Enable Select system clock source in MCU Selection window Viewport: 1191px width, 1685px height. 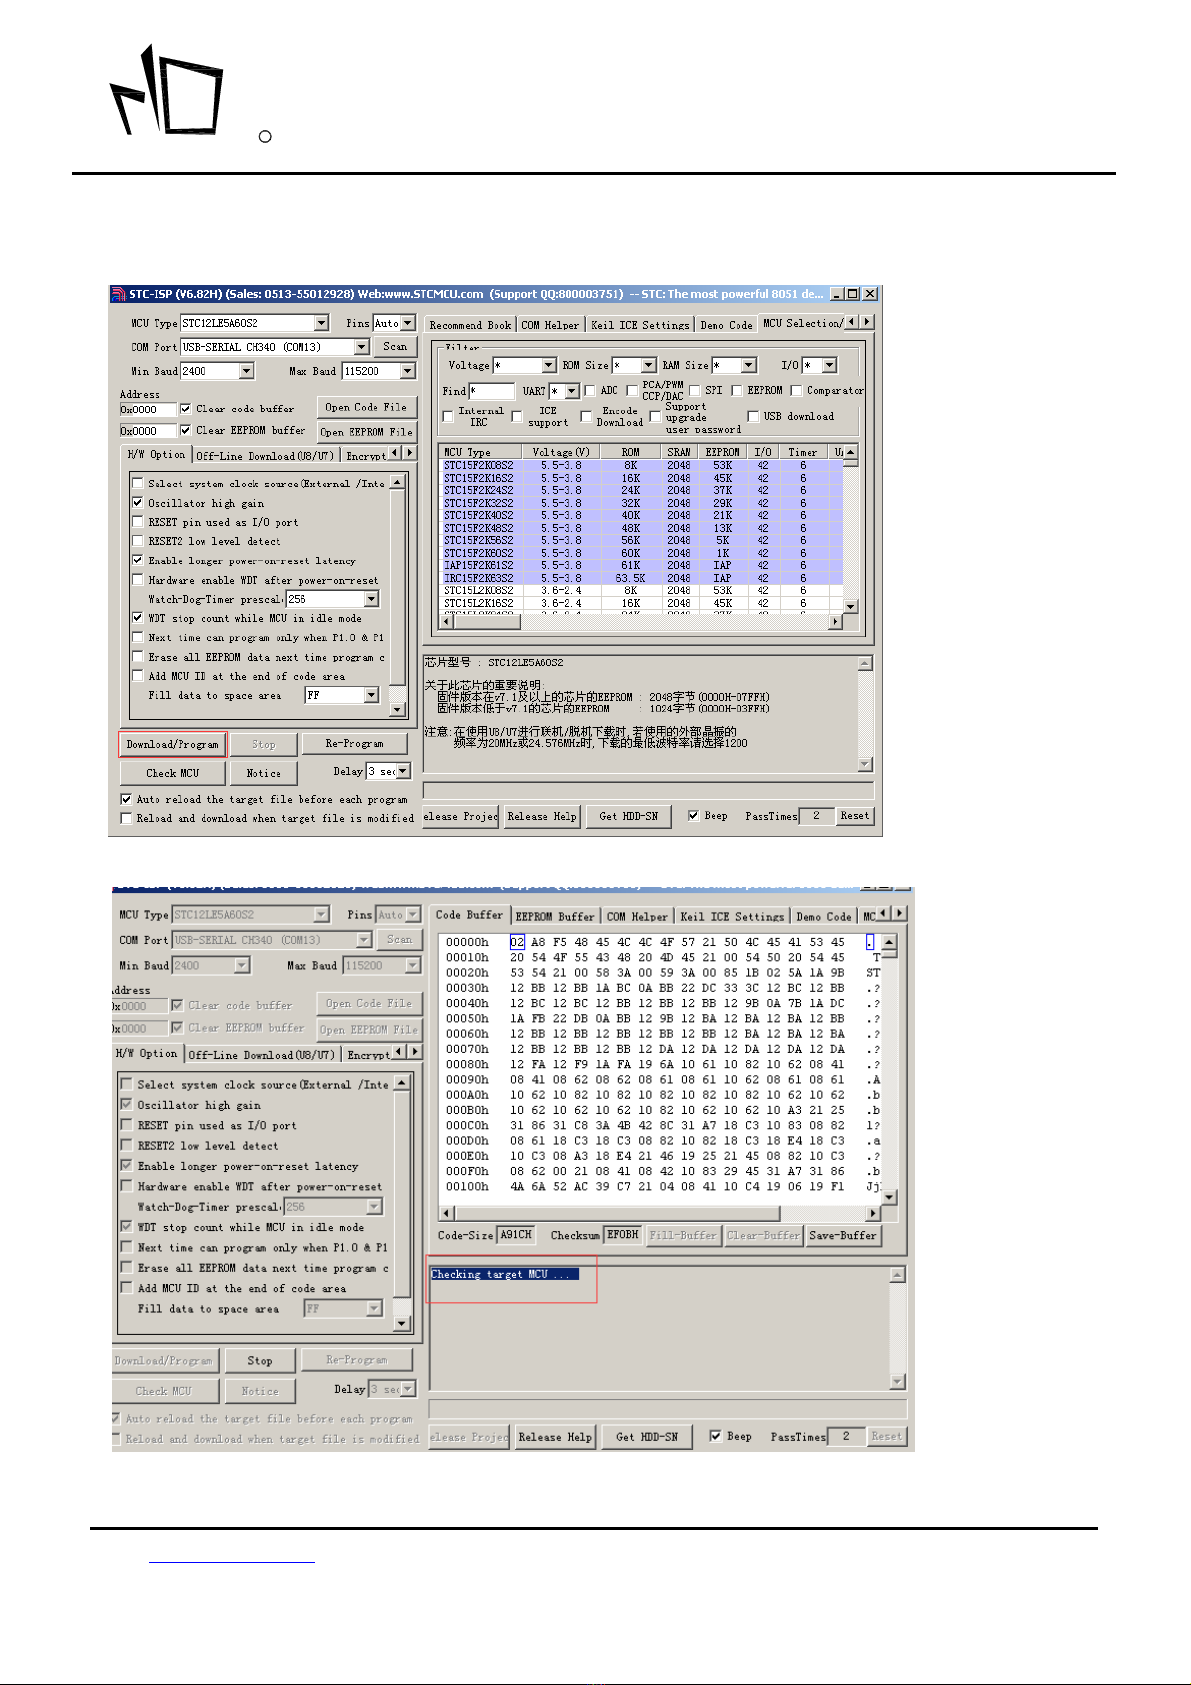point(138,483)
